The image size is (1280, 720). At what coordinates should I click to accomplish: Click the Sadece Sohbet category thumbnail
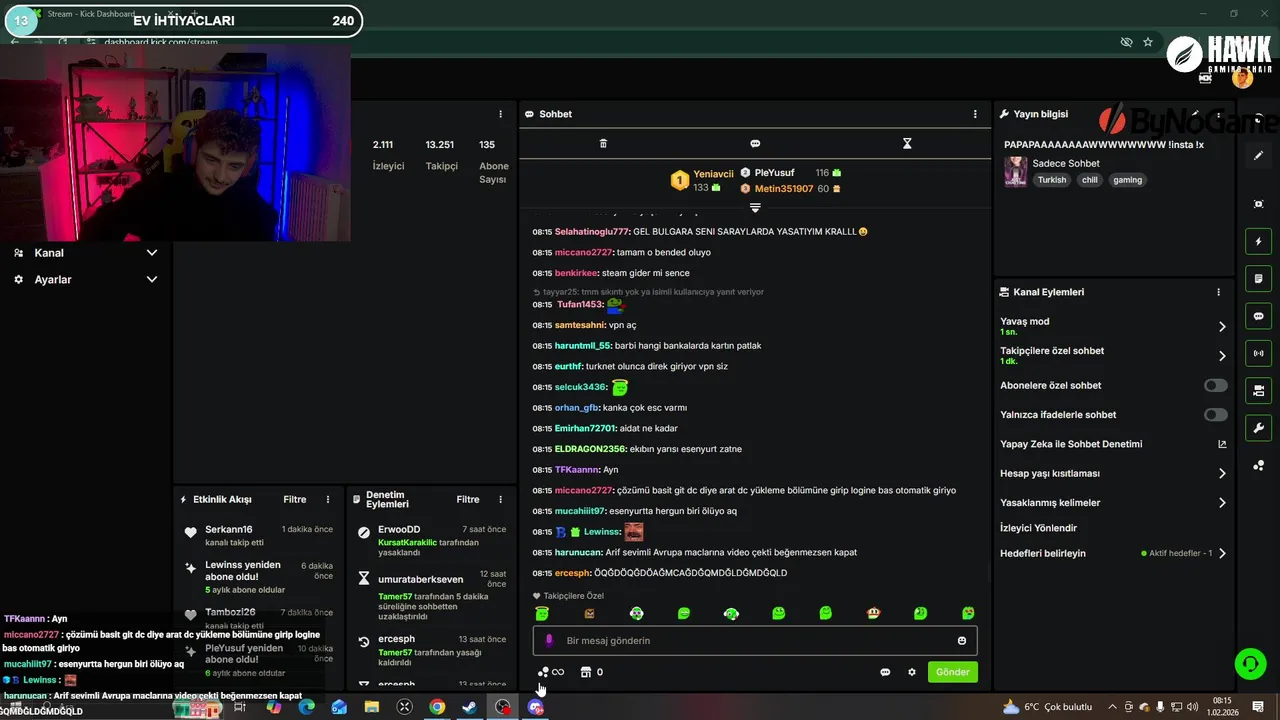coord(1015,171)
